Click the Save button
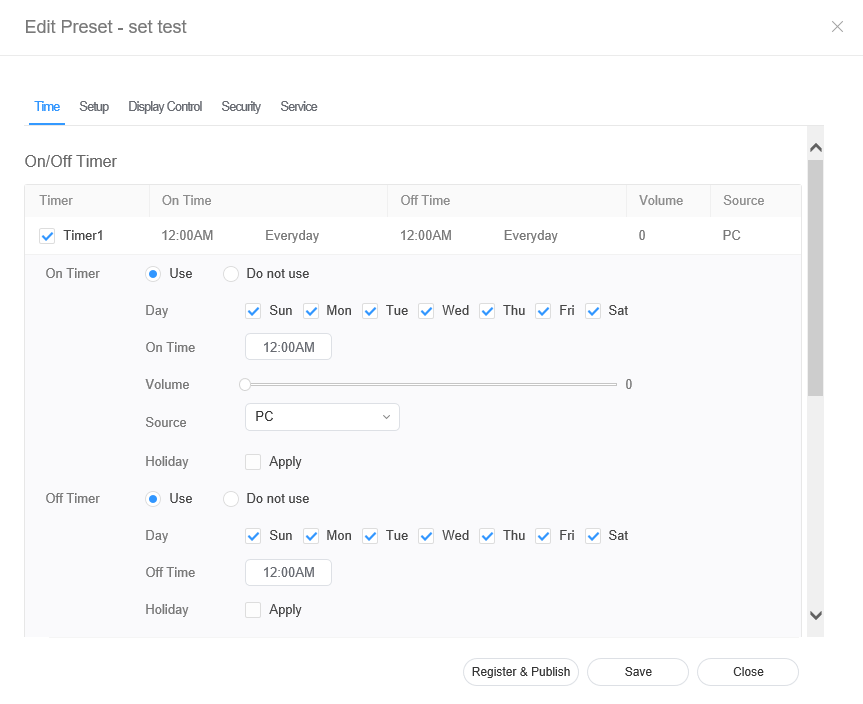The height and width of the screenshot is (704, 863). tap(638, 672)
